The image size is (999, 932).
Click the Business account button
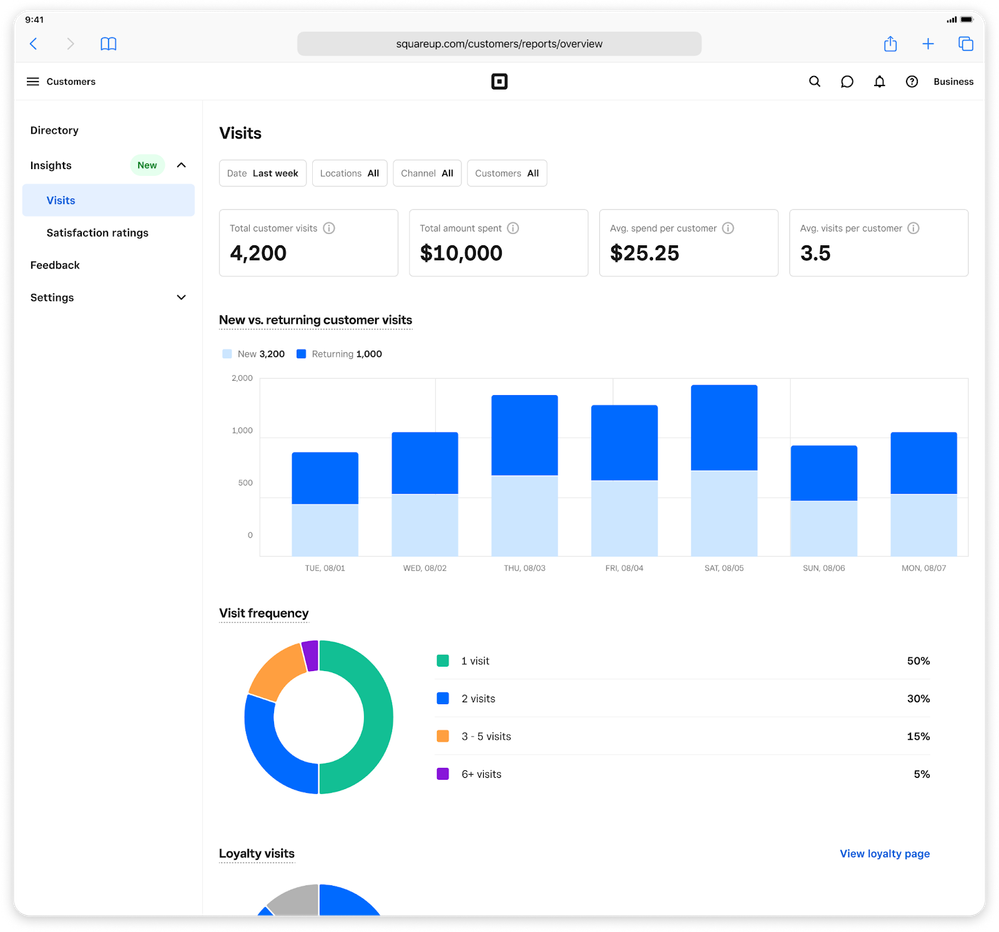click(x=953, y=82)
